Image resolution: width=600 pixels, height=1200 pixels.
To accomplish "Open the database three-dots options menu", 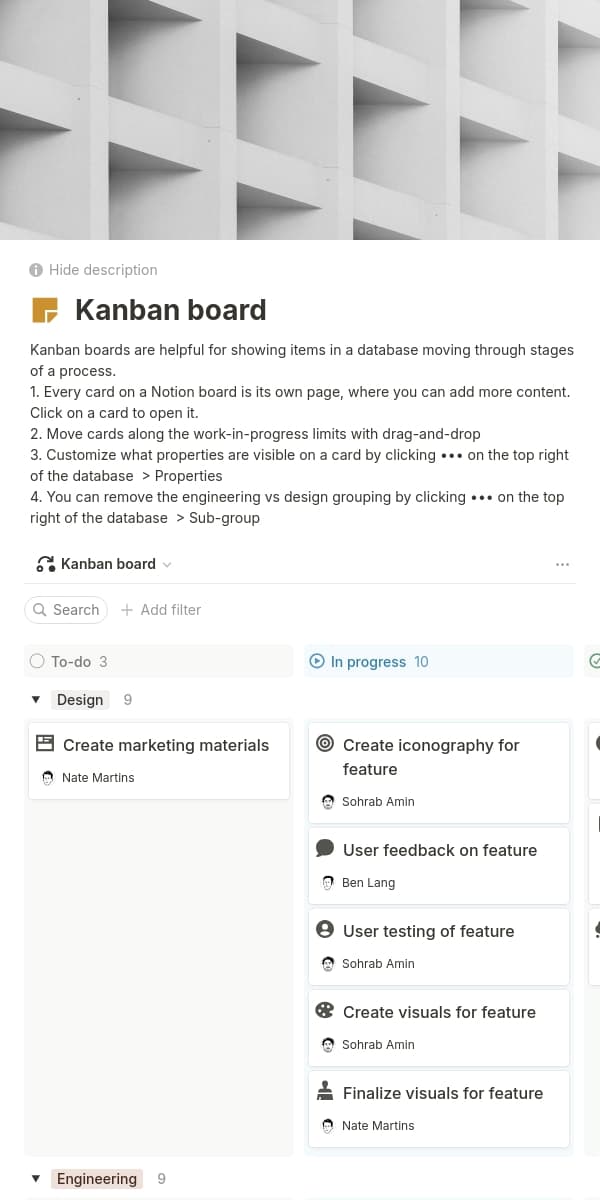I will pos(562,564).
